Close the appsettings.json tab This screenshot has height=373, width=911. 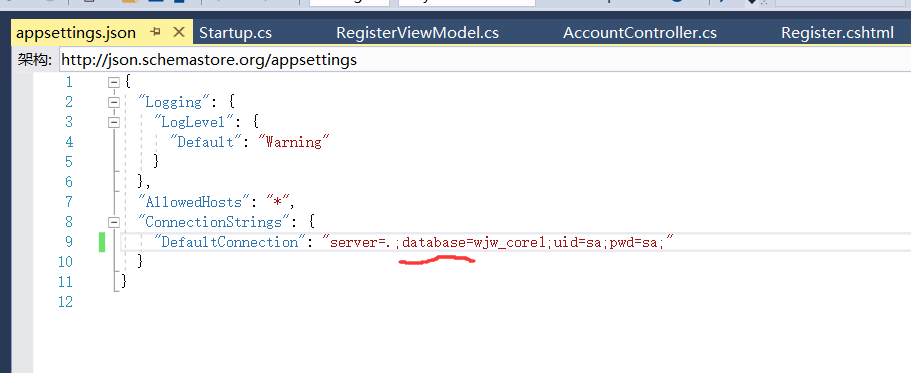point(180,32)
